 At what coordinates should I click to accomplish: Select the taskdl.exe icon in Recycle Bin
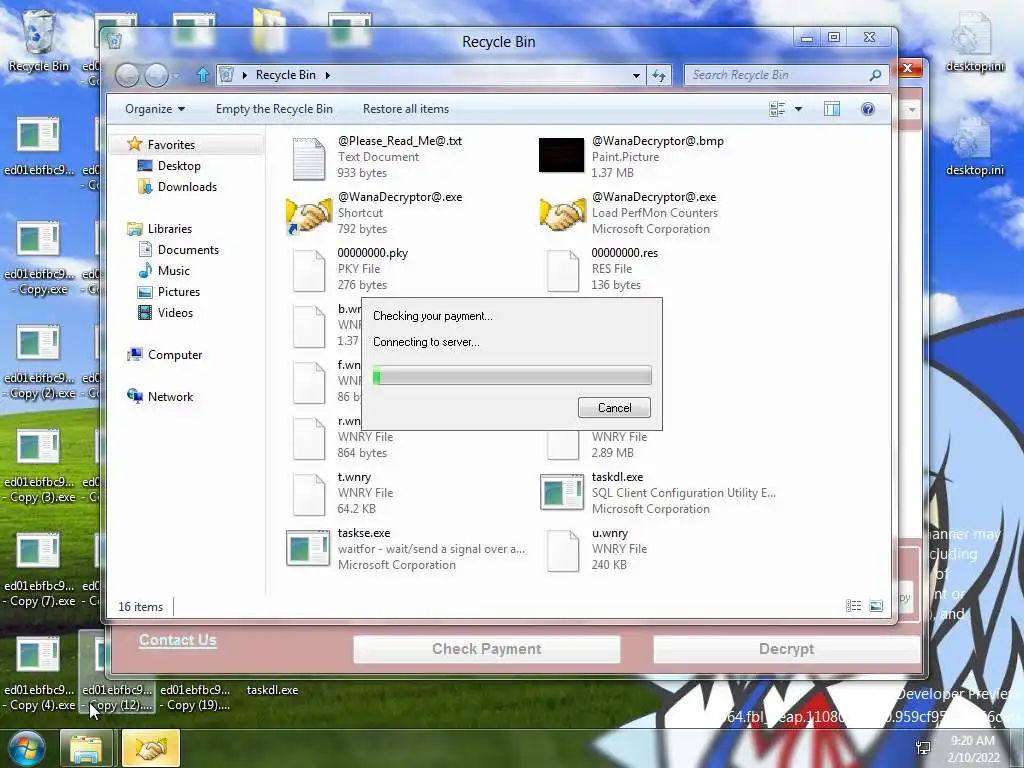pyautogui.click(x=562, y=492)
